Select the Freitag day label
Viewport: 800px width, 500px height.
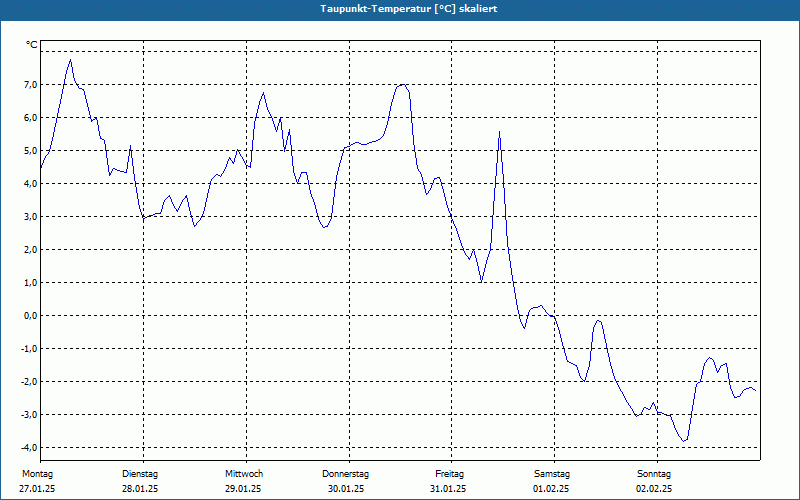tap(449, 474)
